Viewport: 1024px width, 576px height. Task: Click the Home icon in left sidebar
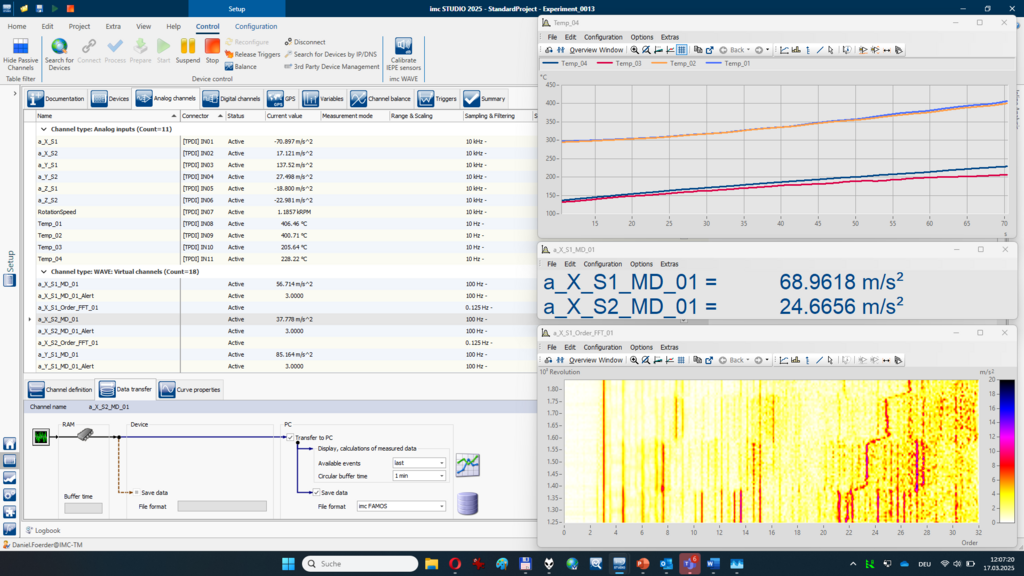pos(9,444)
